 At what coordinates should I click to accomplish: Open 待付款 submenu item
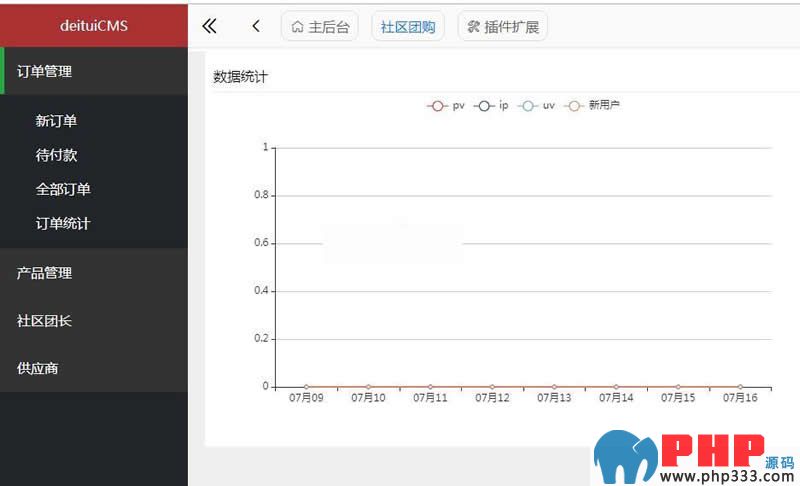click(x=56, y=155)
